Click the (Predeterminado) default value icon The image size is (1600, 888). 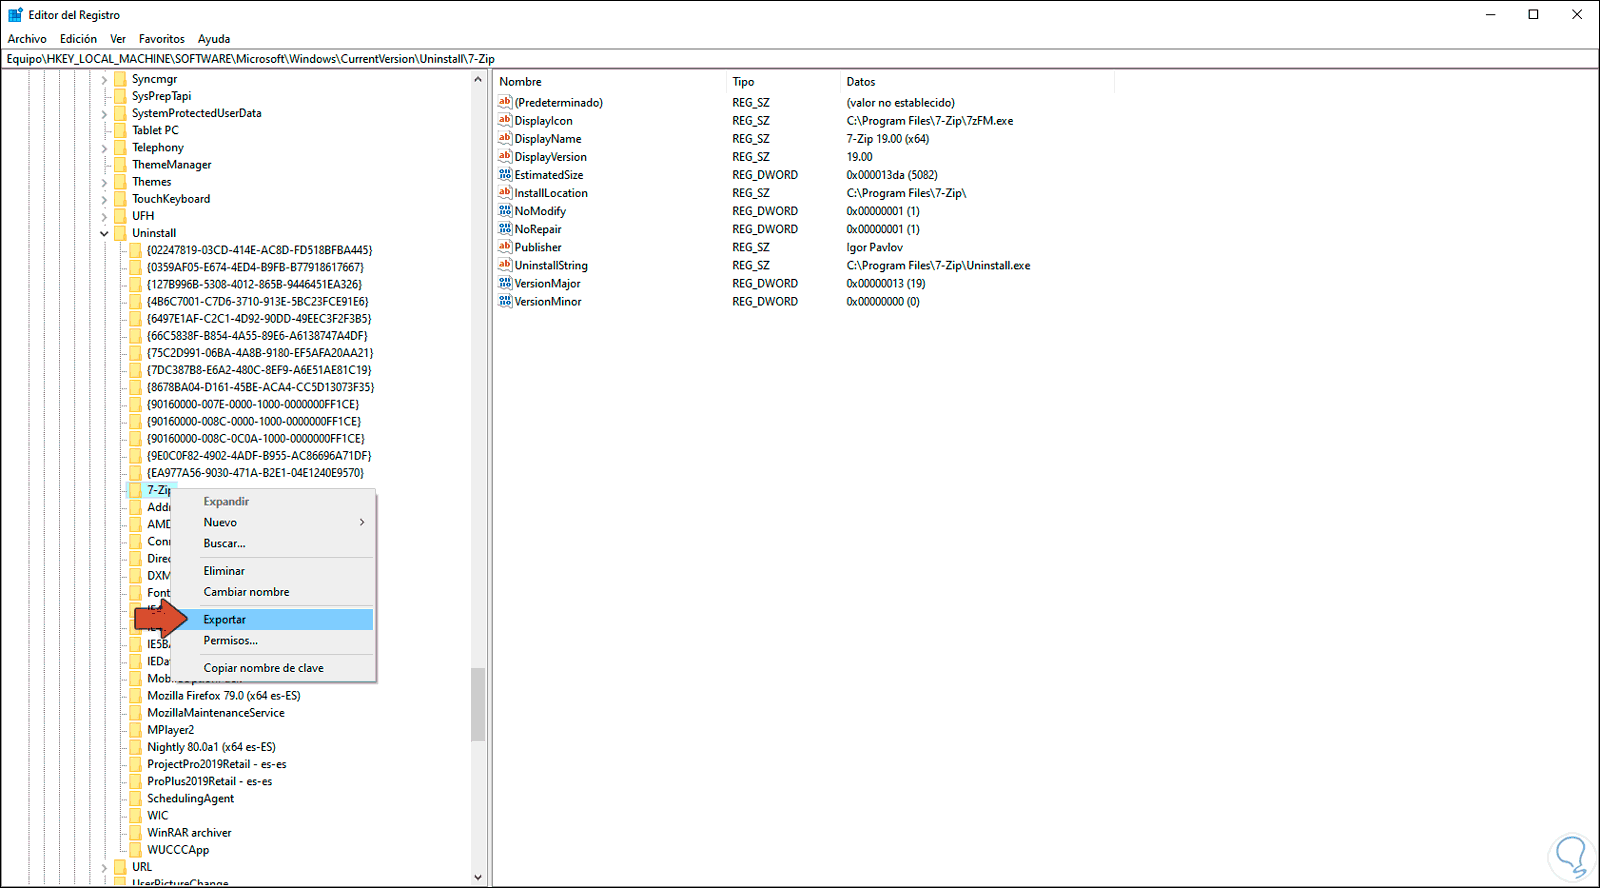[x=505, y=102]
